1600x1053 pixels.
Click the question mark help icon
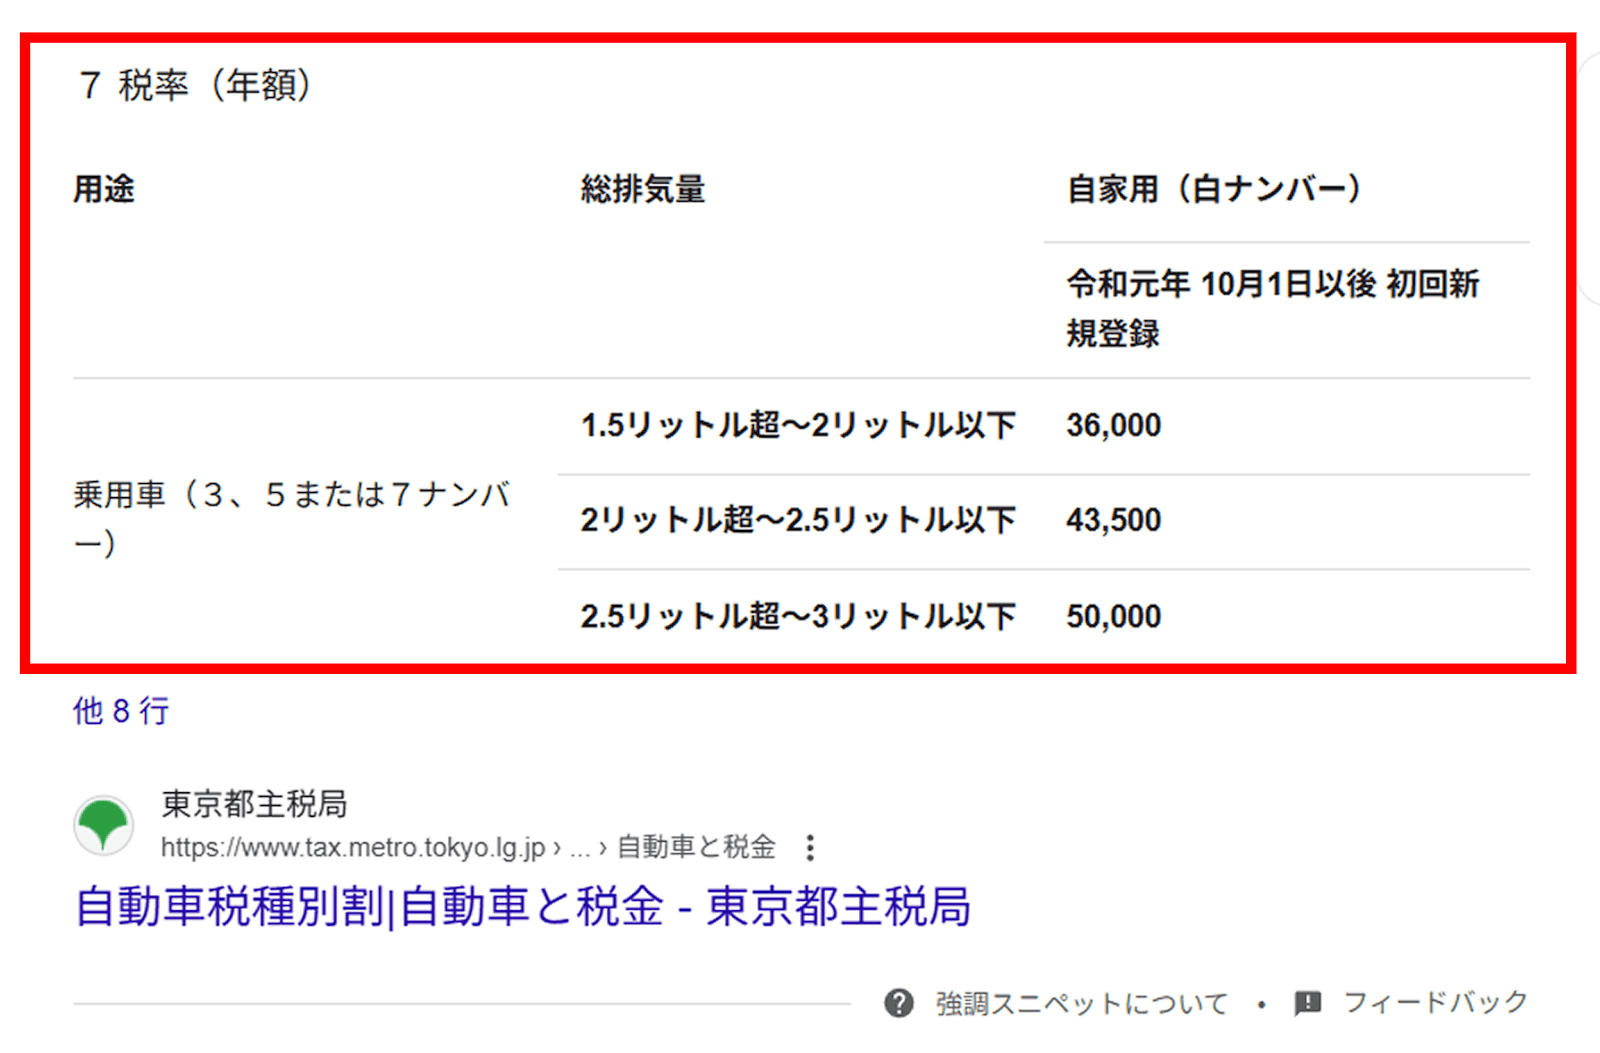(x=898, y=1002)
